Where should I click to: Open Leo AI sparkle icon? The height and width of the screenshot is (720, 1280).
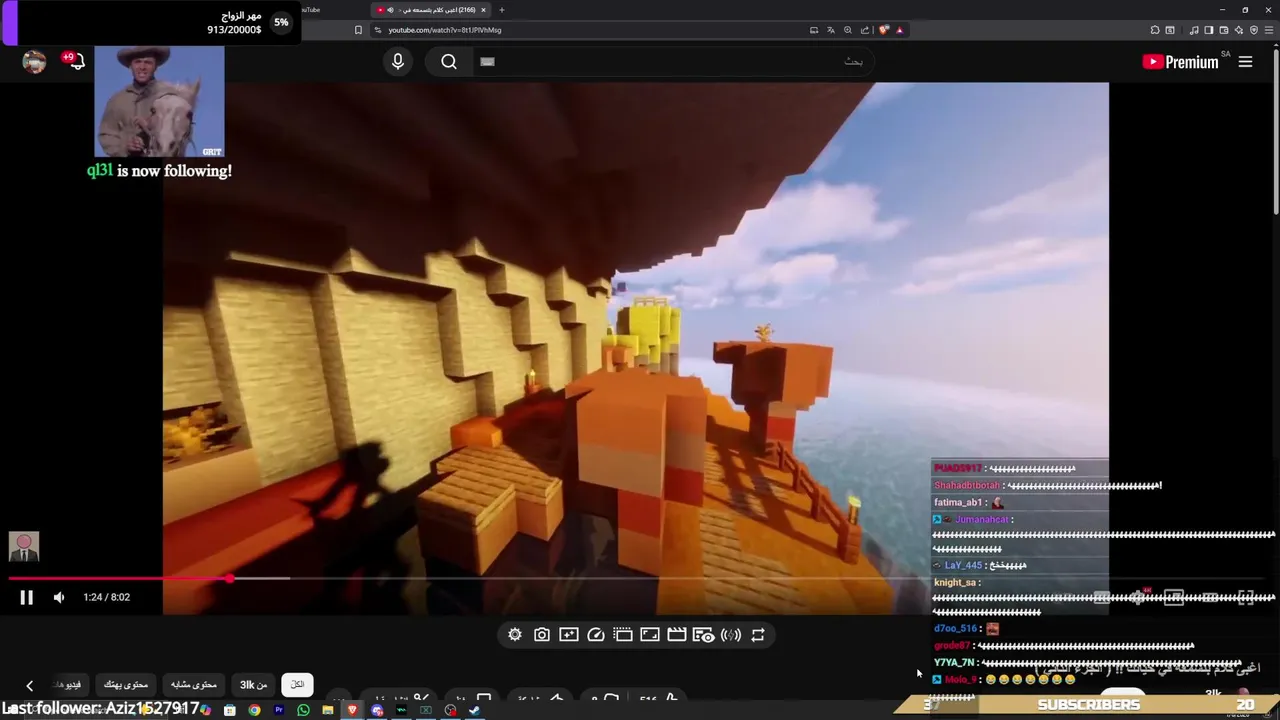(1238, 30)
